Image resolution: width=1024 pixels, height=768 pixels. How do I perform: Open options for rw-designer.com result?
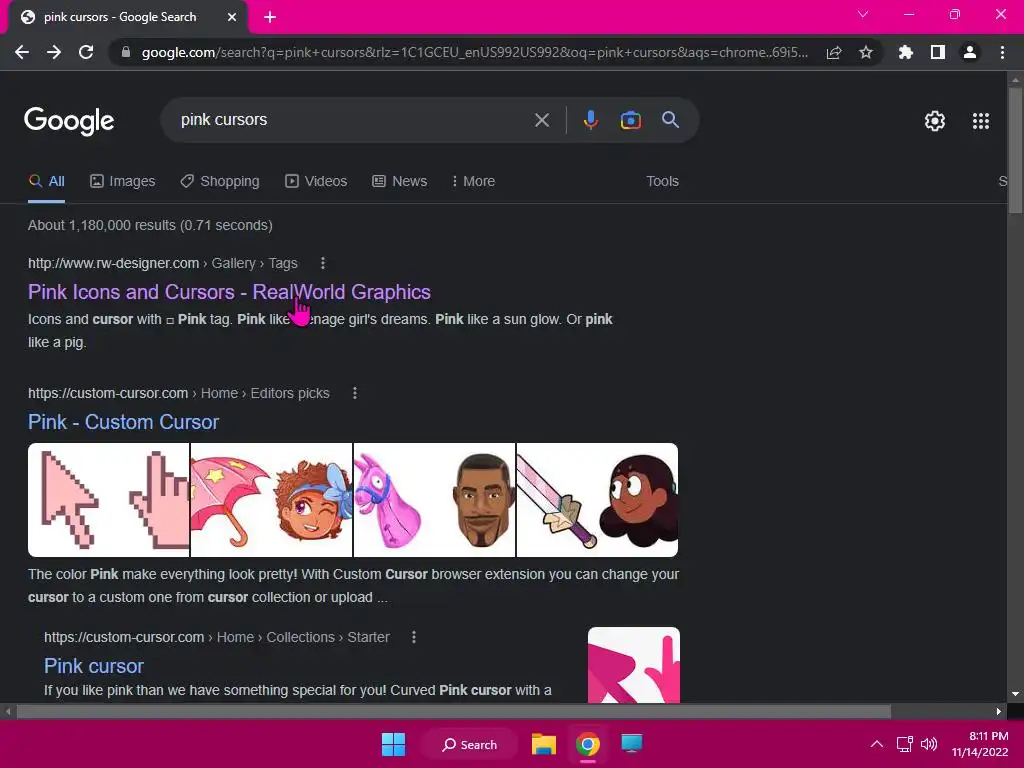(x=323, y=263)
